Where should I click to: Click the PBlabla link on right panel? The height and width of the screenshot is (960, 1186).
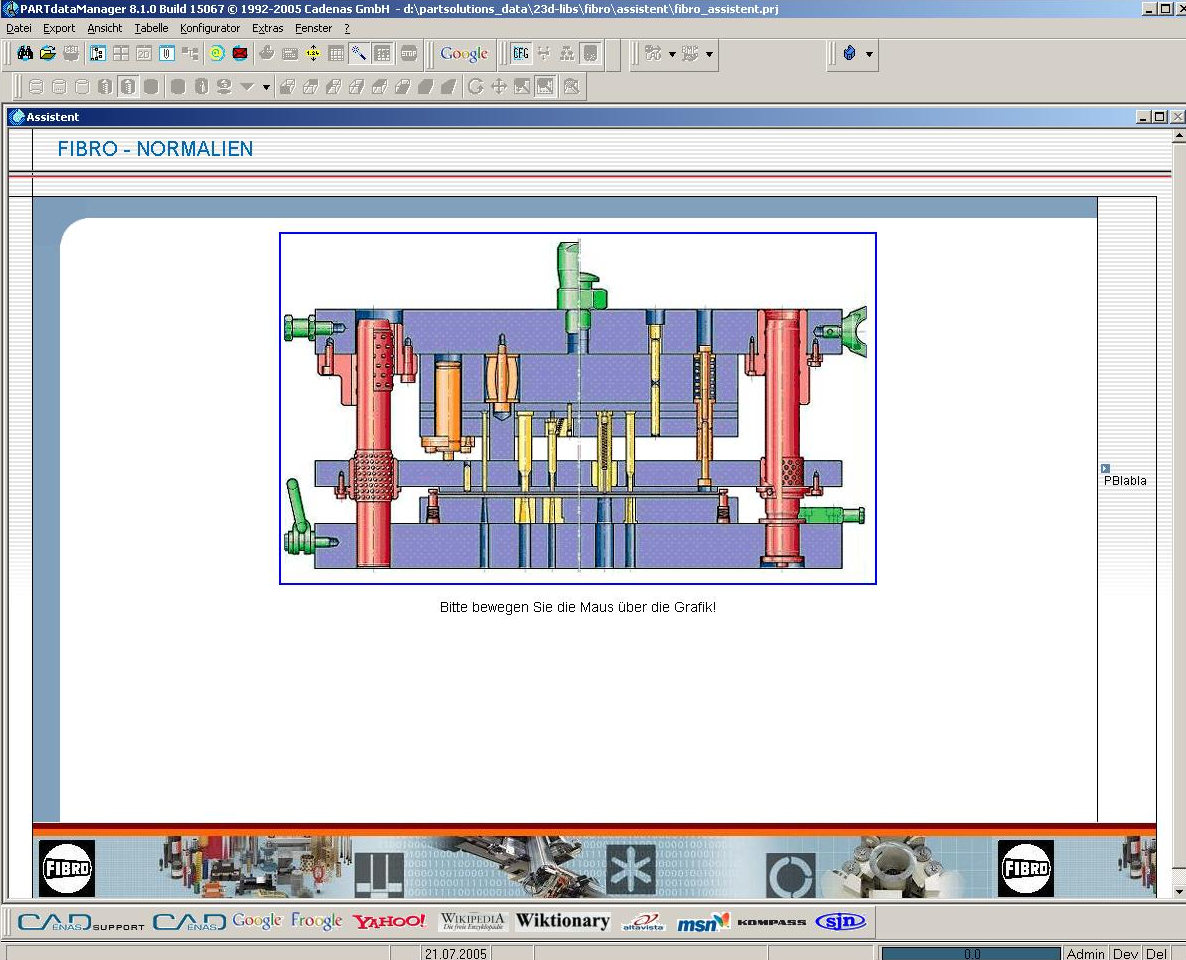tap(1125, 481)
